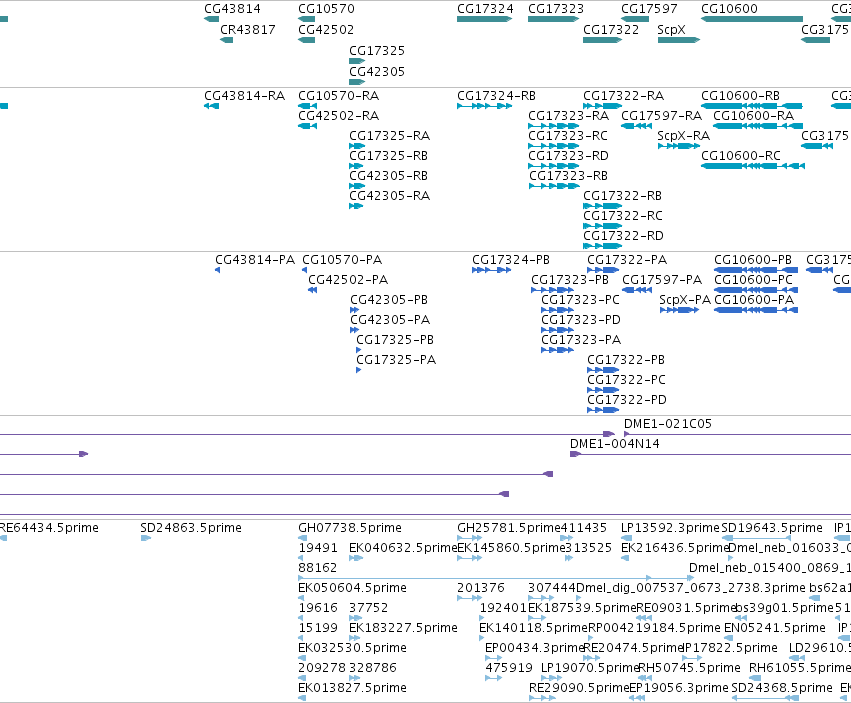Click transcript CG17323-RA label

569,116
